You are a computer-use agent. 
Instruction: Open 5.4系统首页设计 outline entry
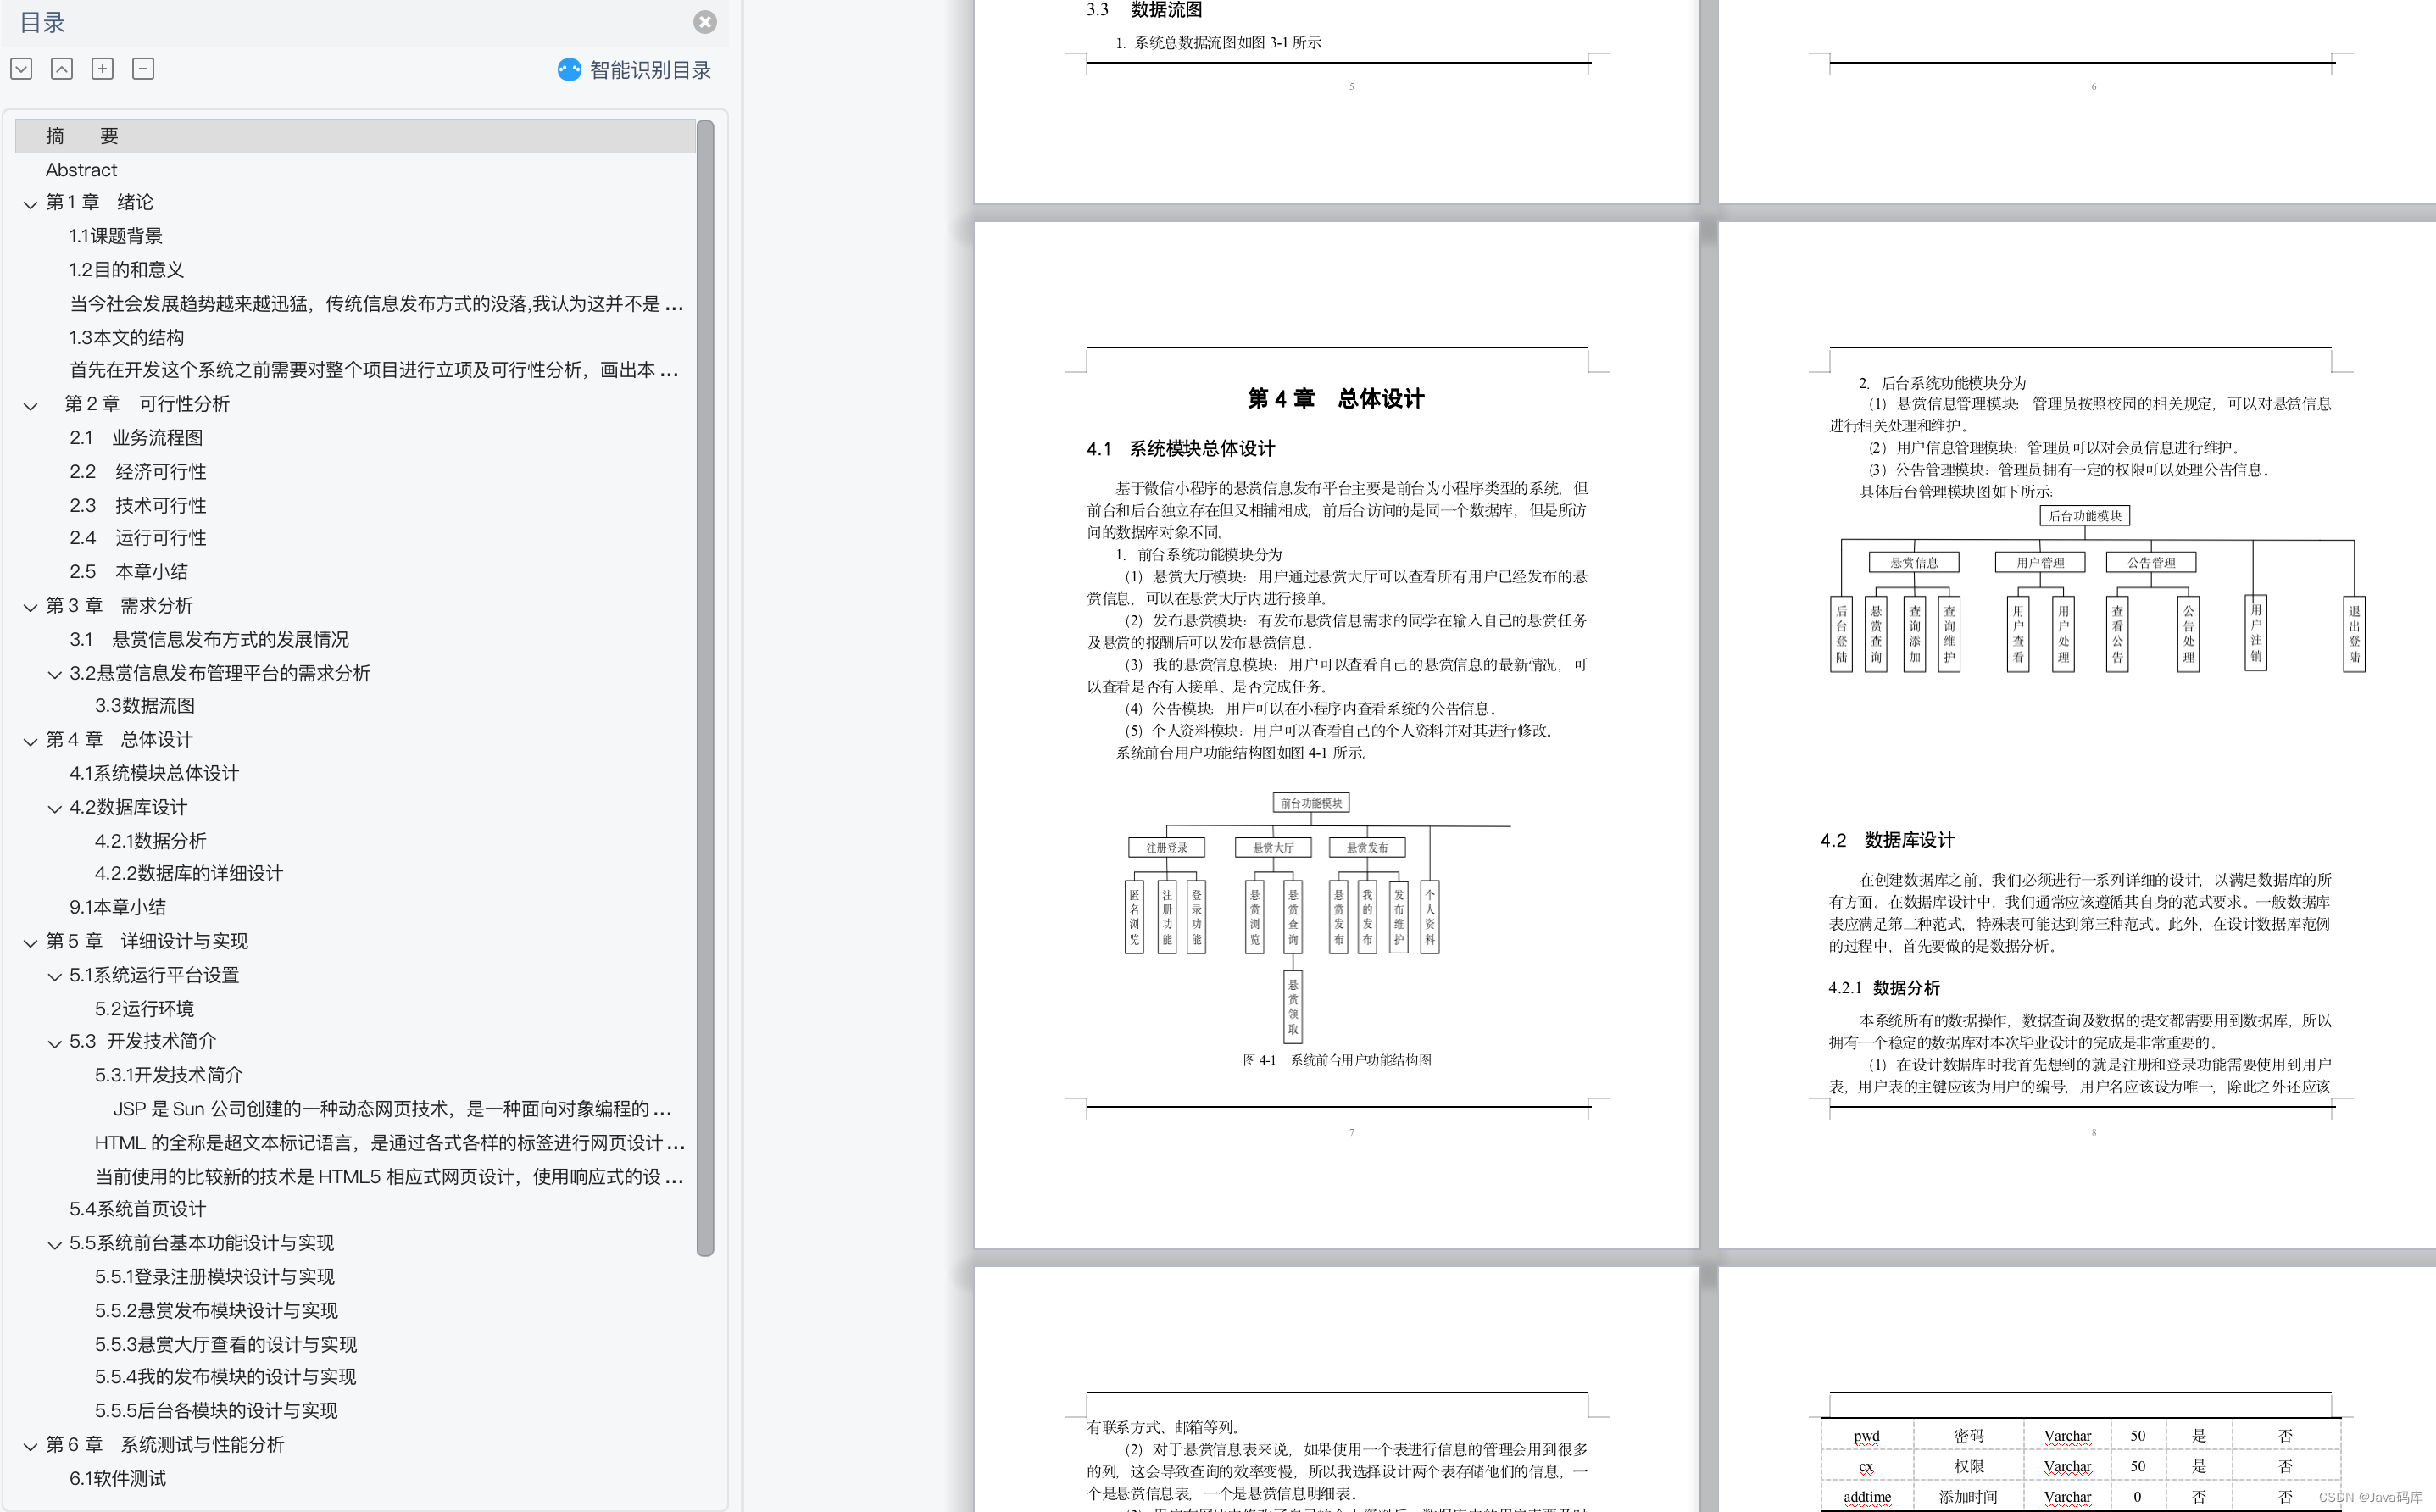(x=137, y=1210)
